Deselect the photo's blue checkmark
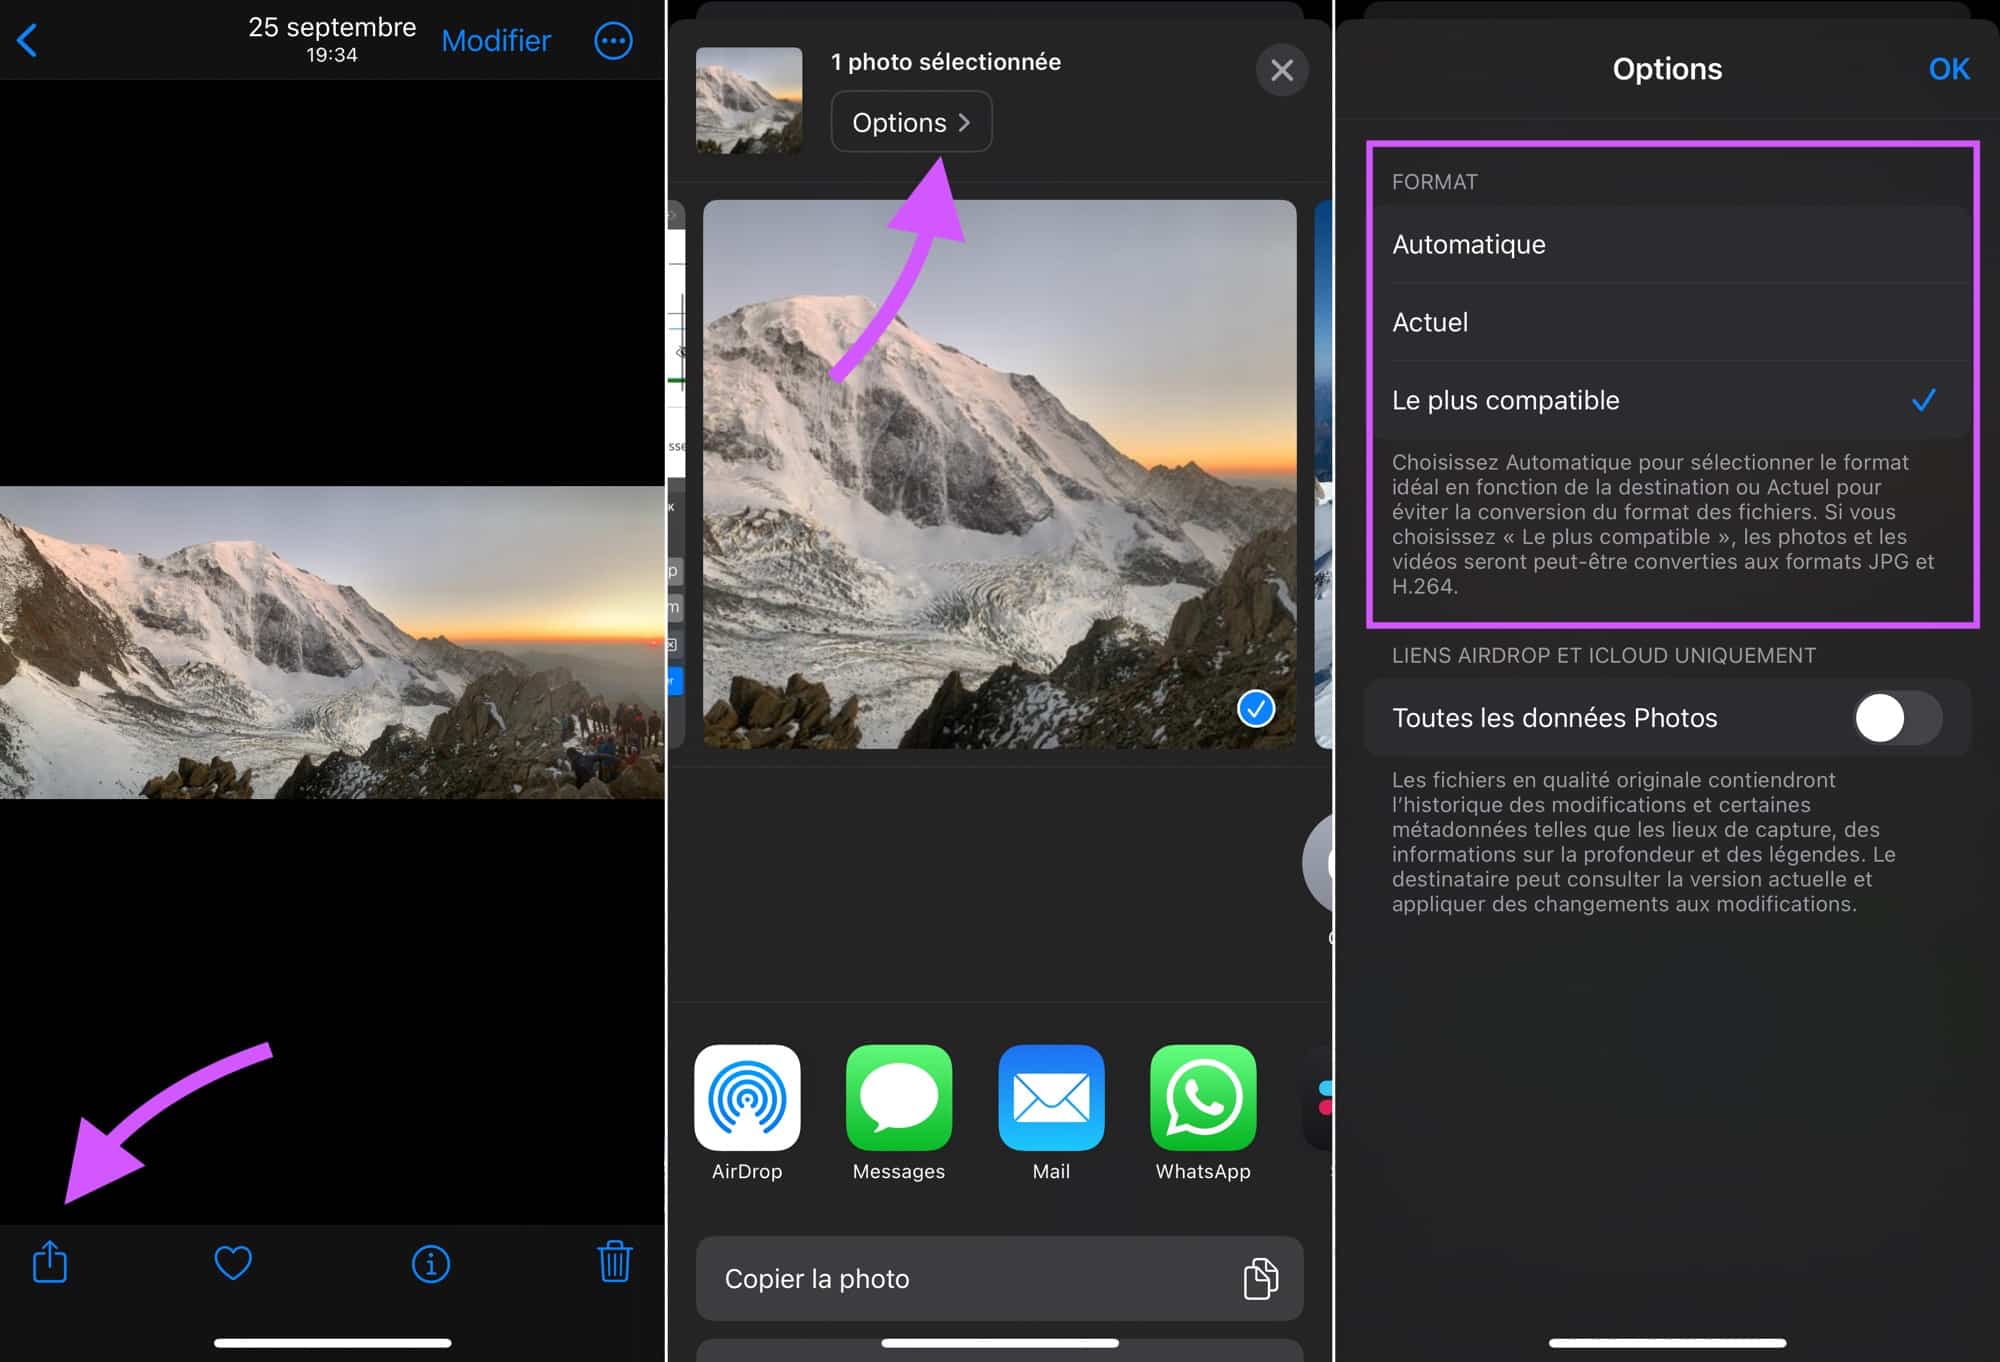2000x1362 pixels. coord(1256,709)
